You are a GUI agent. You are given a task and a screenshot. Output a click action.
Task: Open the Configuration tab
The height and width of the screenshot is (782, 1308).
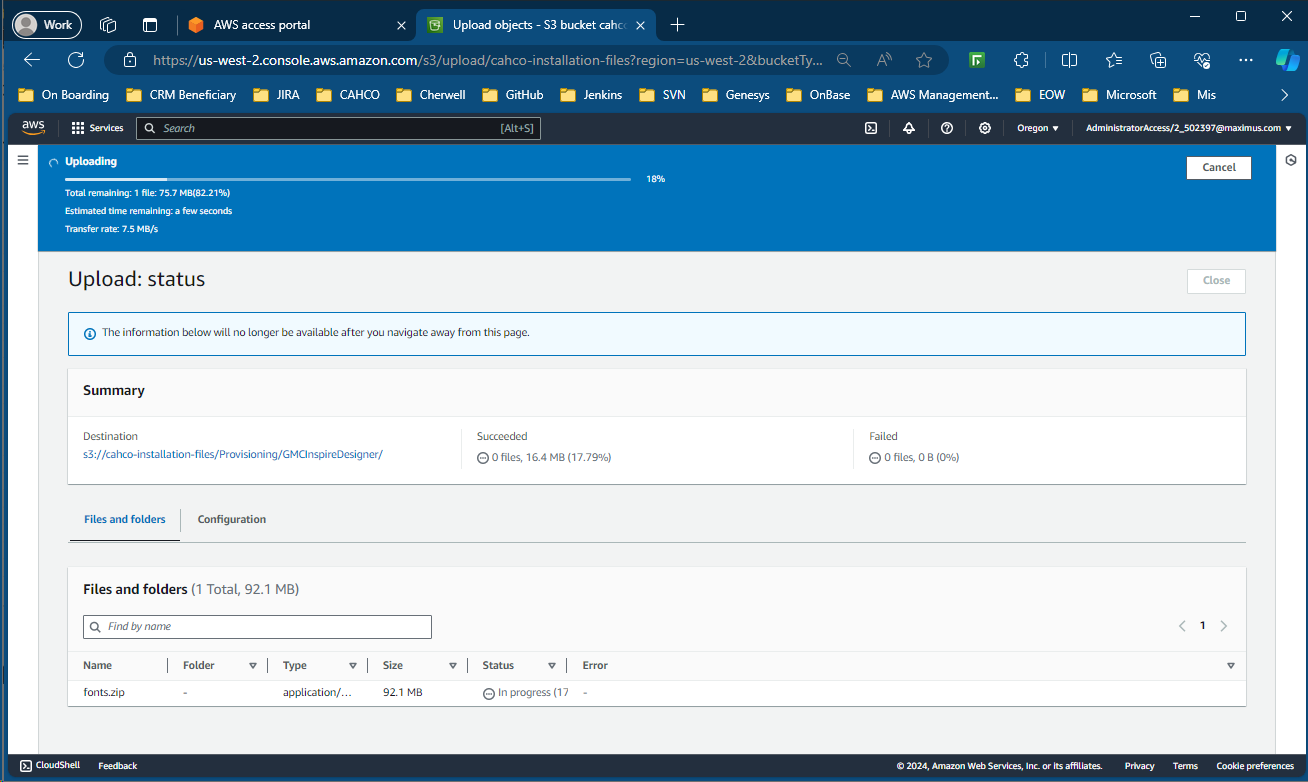[232, 520]
